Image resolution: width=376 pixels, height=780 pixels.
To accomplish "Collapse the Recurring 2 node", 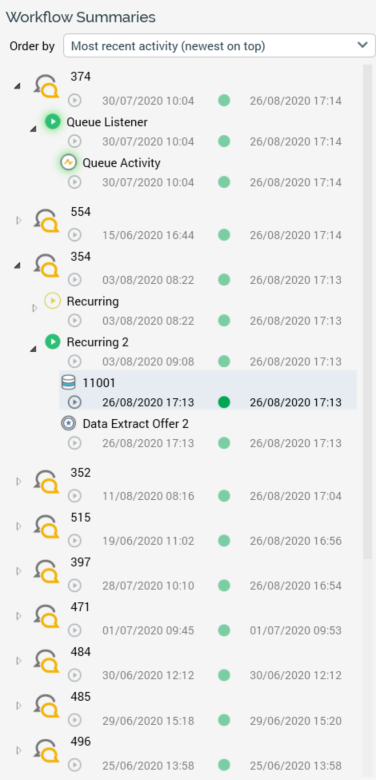I will click(x=33, y=349).
